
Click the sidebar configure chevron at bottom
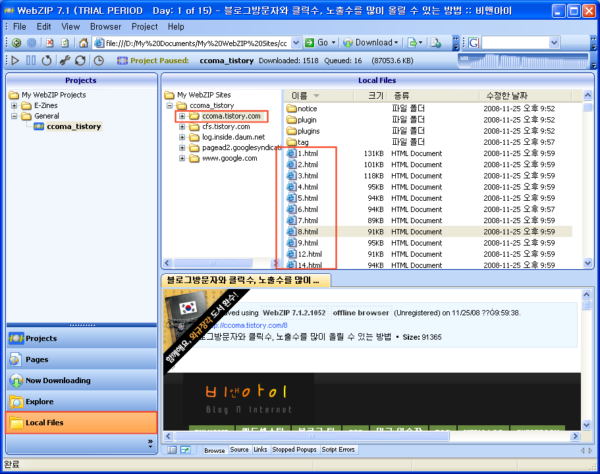150,443
